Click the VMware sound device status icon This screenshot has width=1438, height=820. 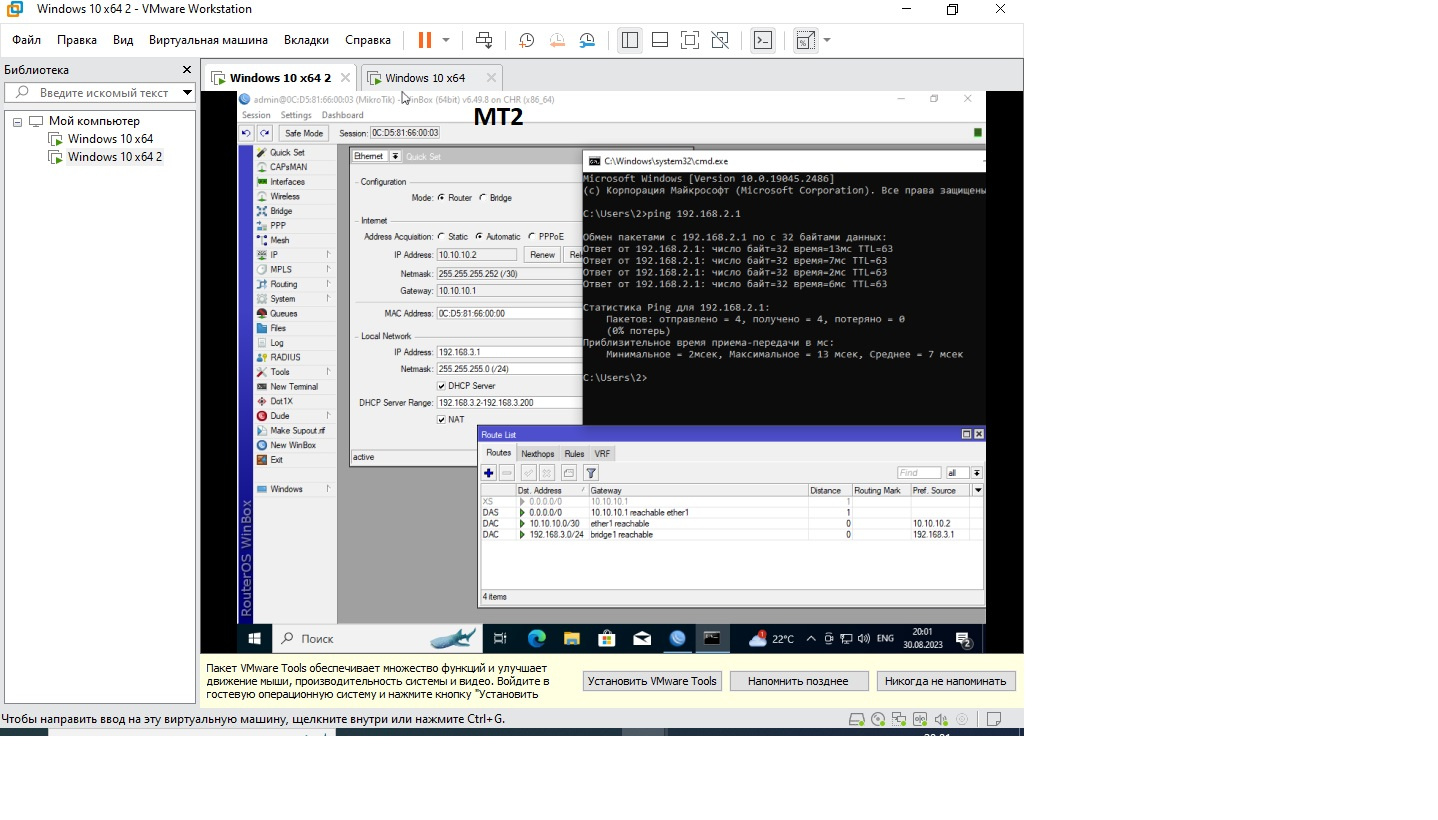941,719
